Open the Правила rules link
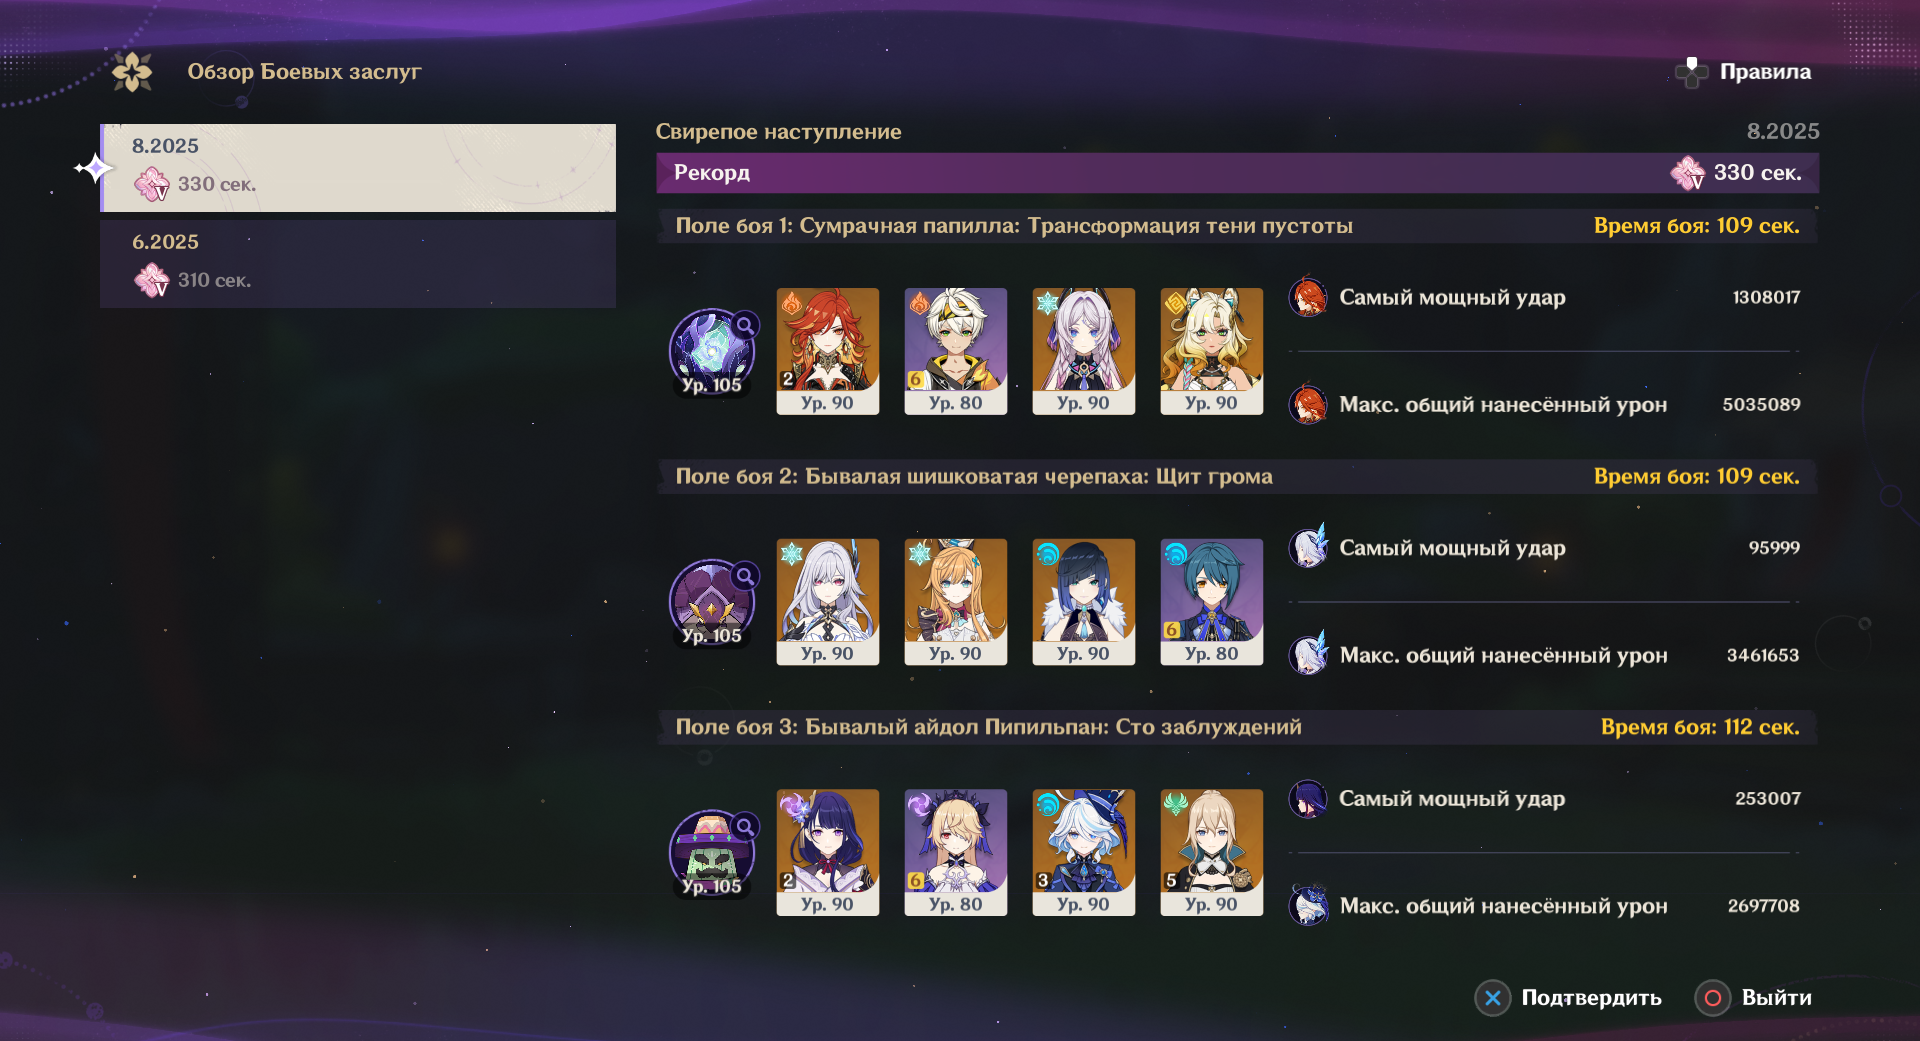This screenshot has width=1920, height=1041. [x=1765, y=72]
